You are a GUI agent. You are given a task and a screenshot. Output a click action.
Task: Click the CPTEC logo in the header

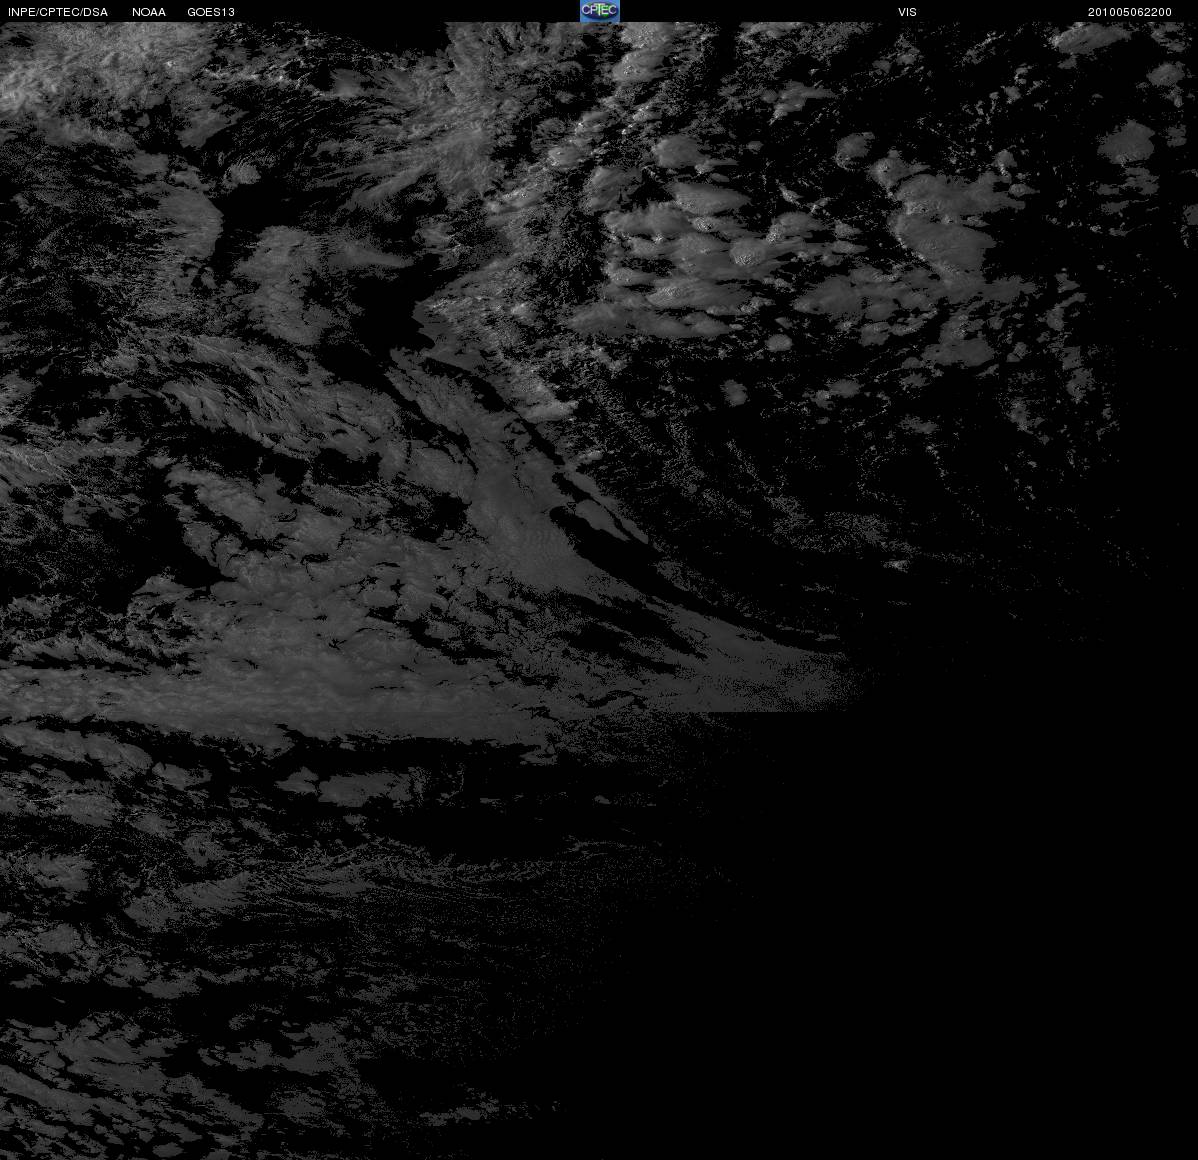coord(600,11)
